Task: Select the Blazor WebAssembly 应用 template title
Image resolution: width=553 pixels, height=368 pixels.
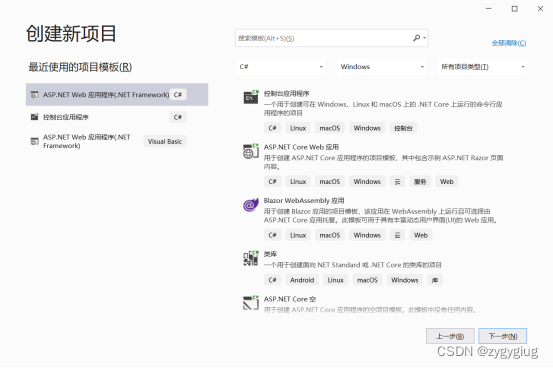Action: click(304, 200)
